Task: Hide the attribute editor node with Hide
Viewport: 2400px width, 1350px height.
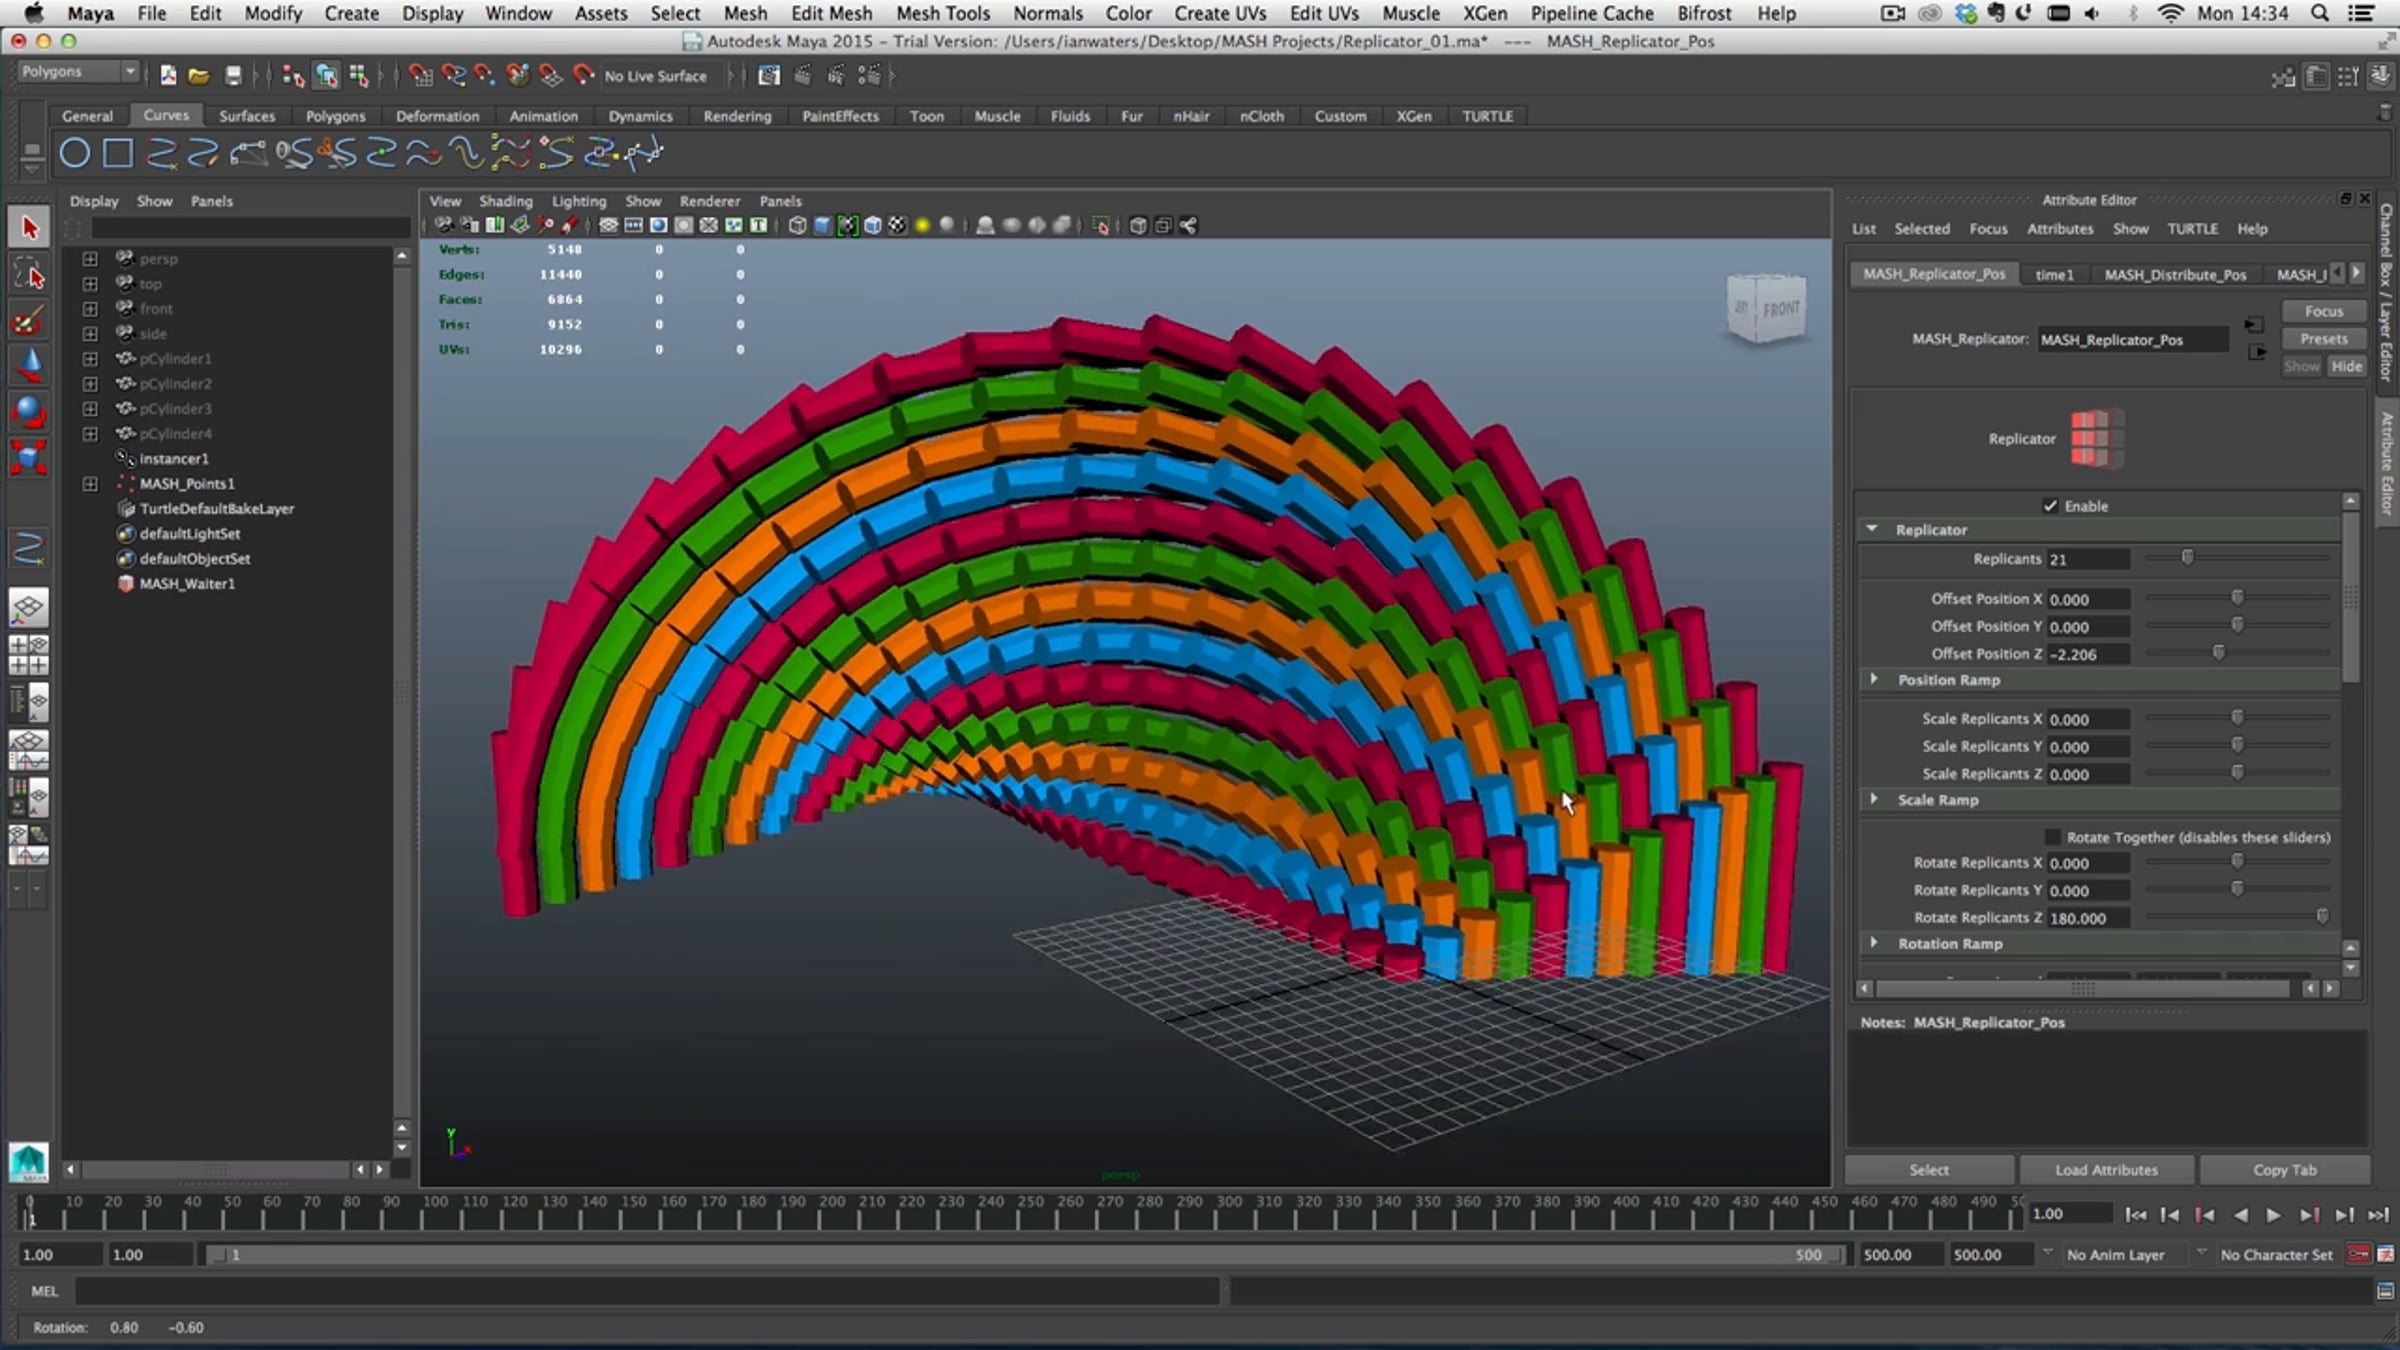Action: pyautogui.click(x=2346, y=366)
